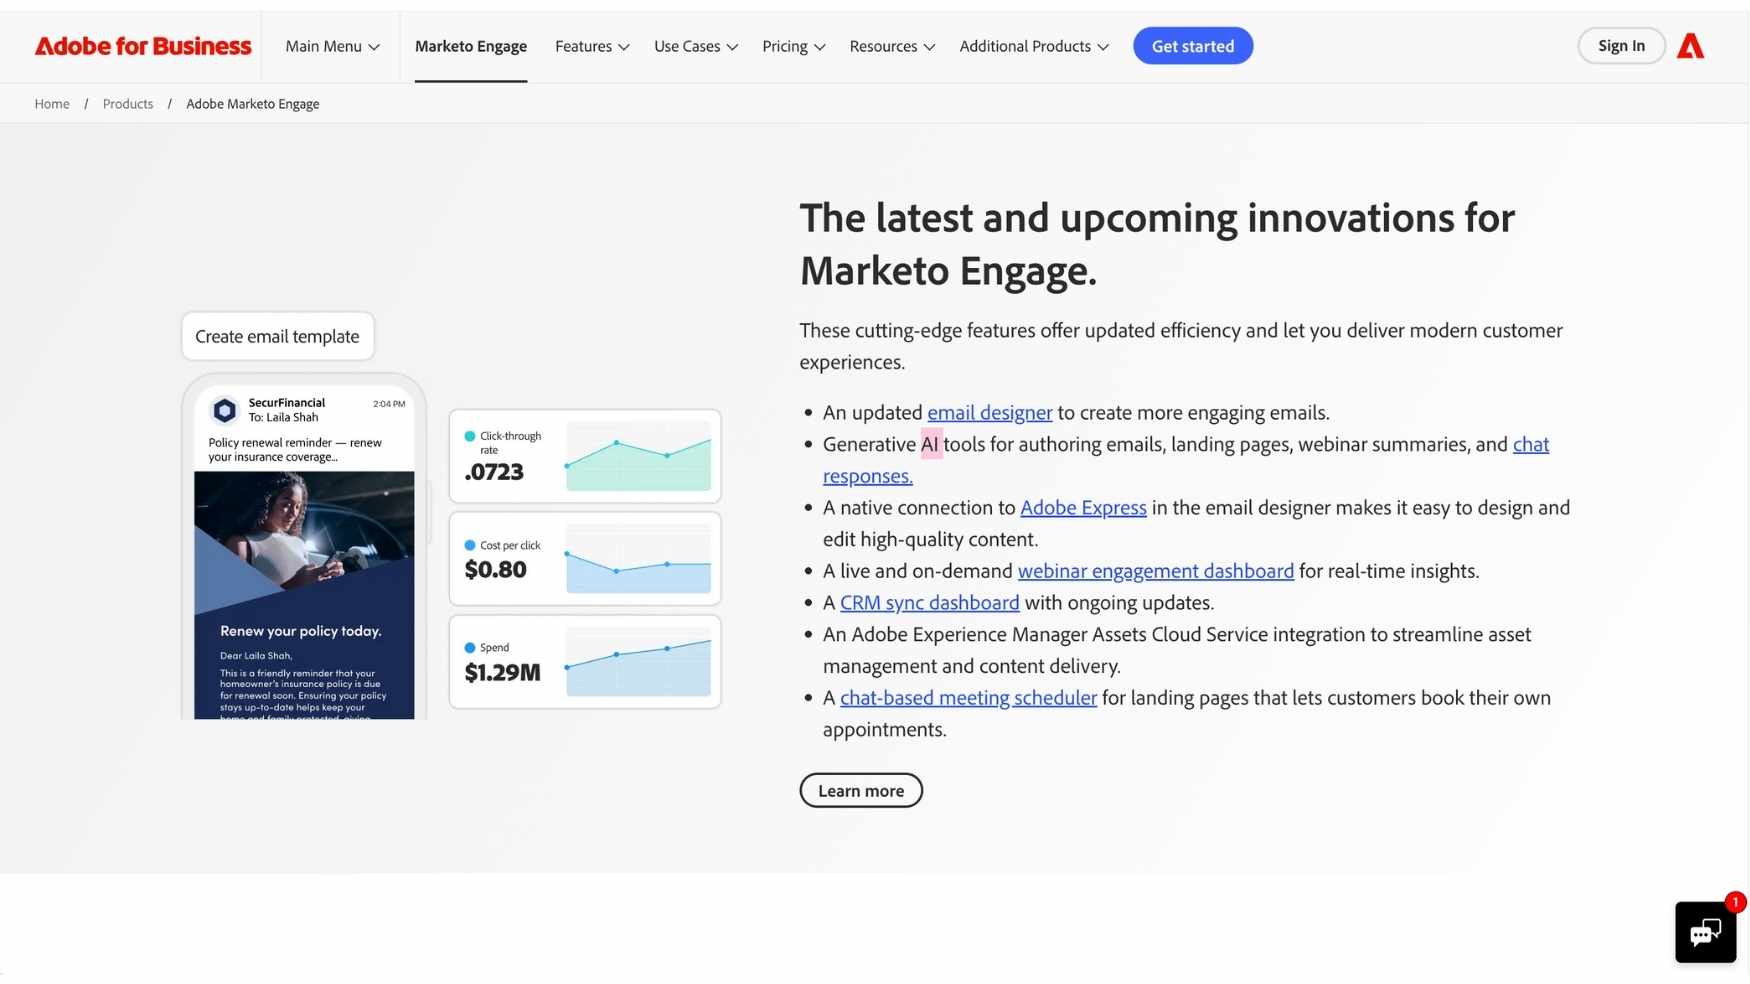This screenshot has height=984, width=1750.
Task: Click the red notification badge on chat
Action: [1735, 902]
